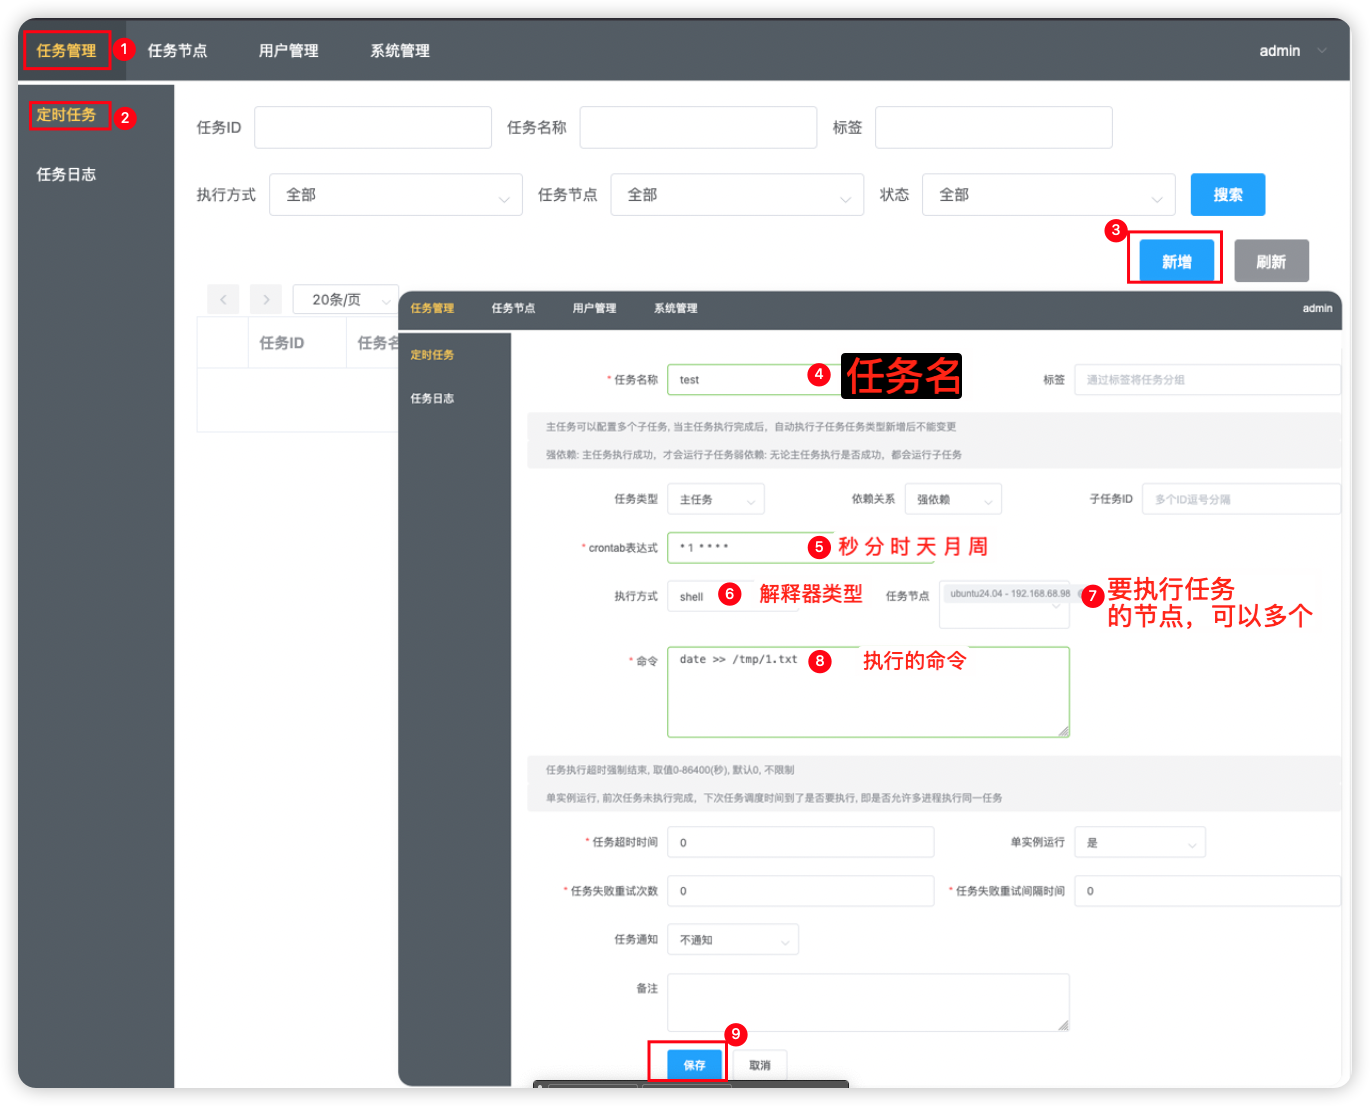Screen dimensions: 1370x1106
Task: Click the 取消 button in the form
Action: point(760,1065)
